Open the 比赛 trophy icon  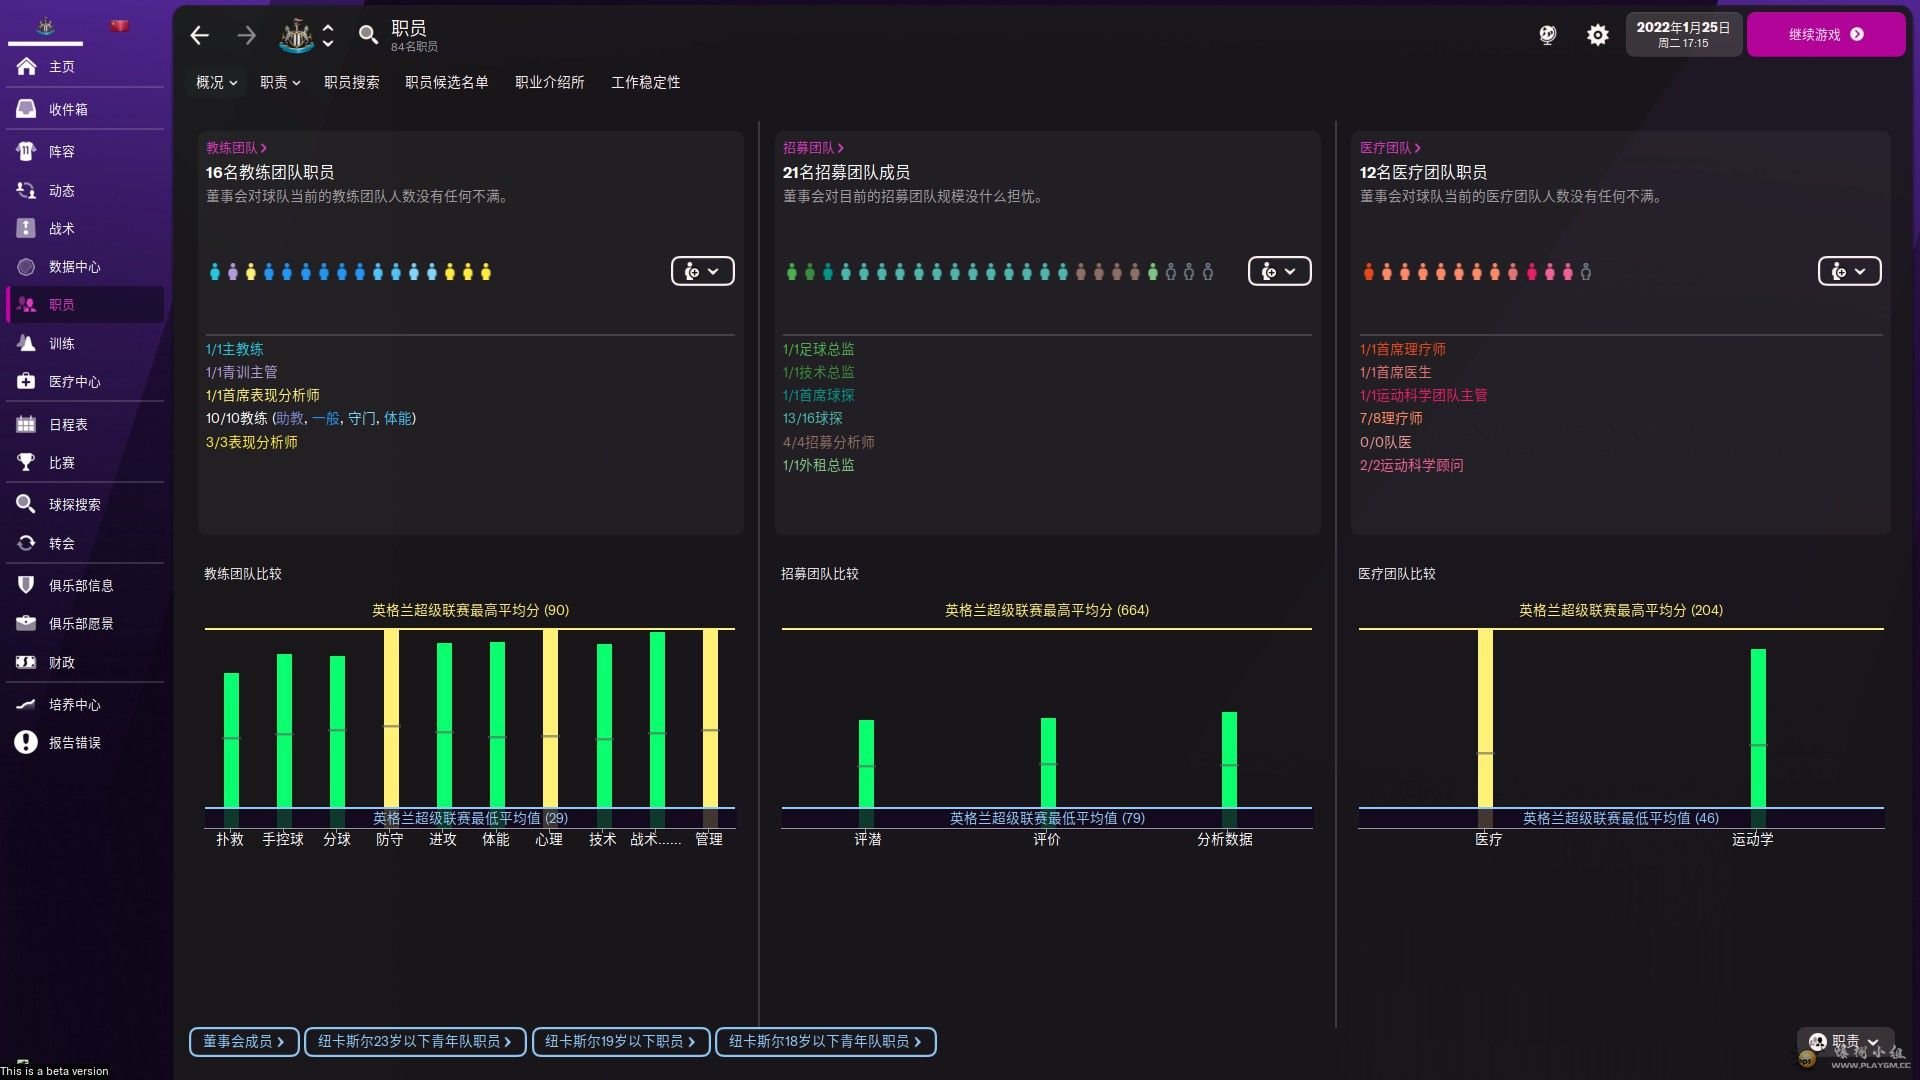point(26,462)
